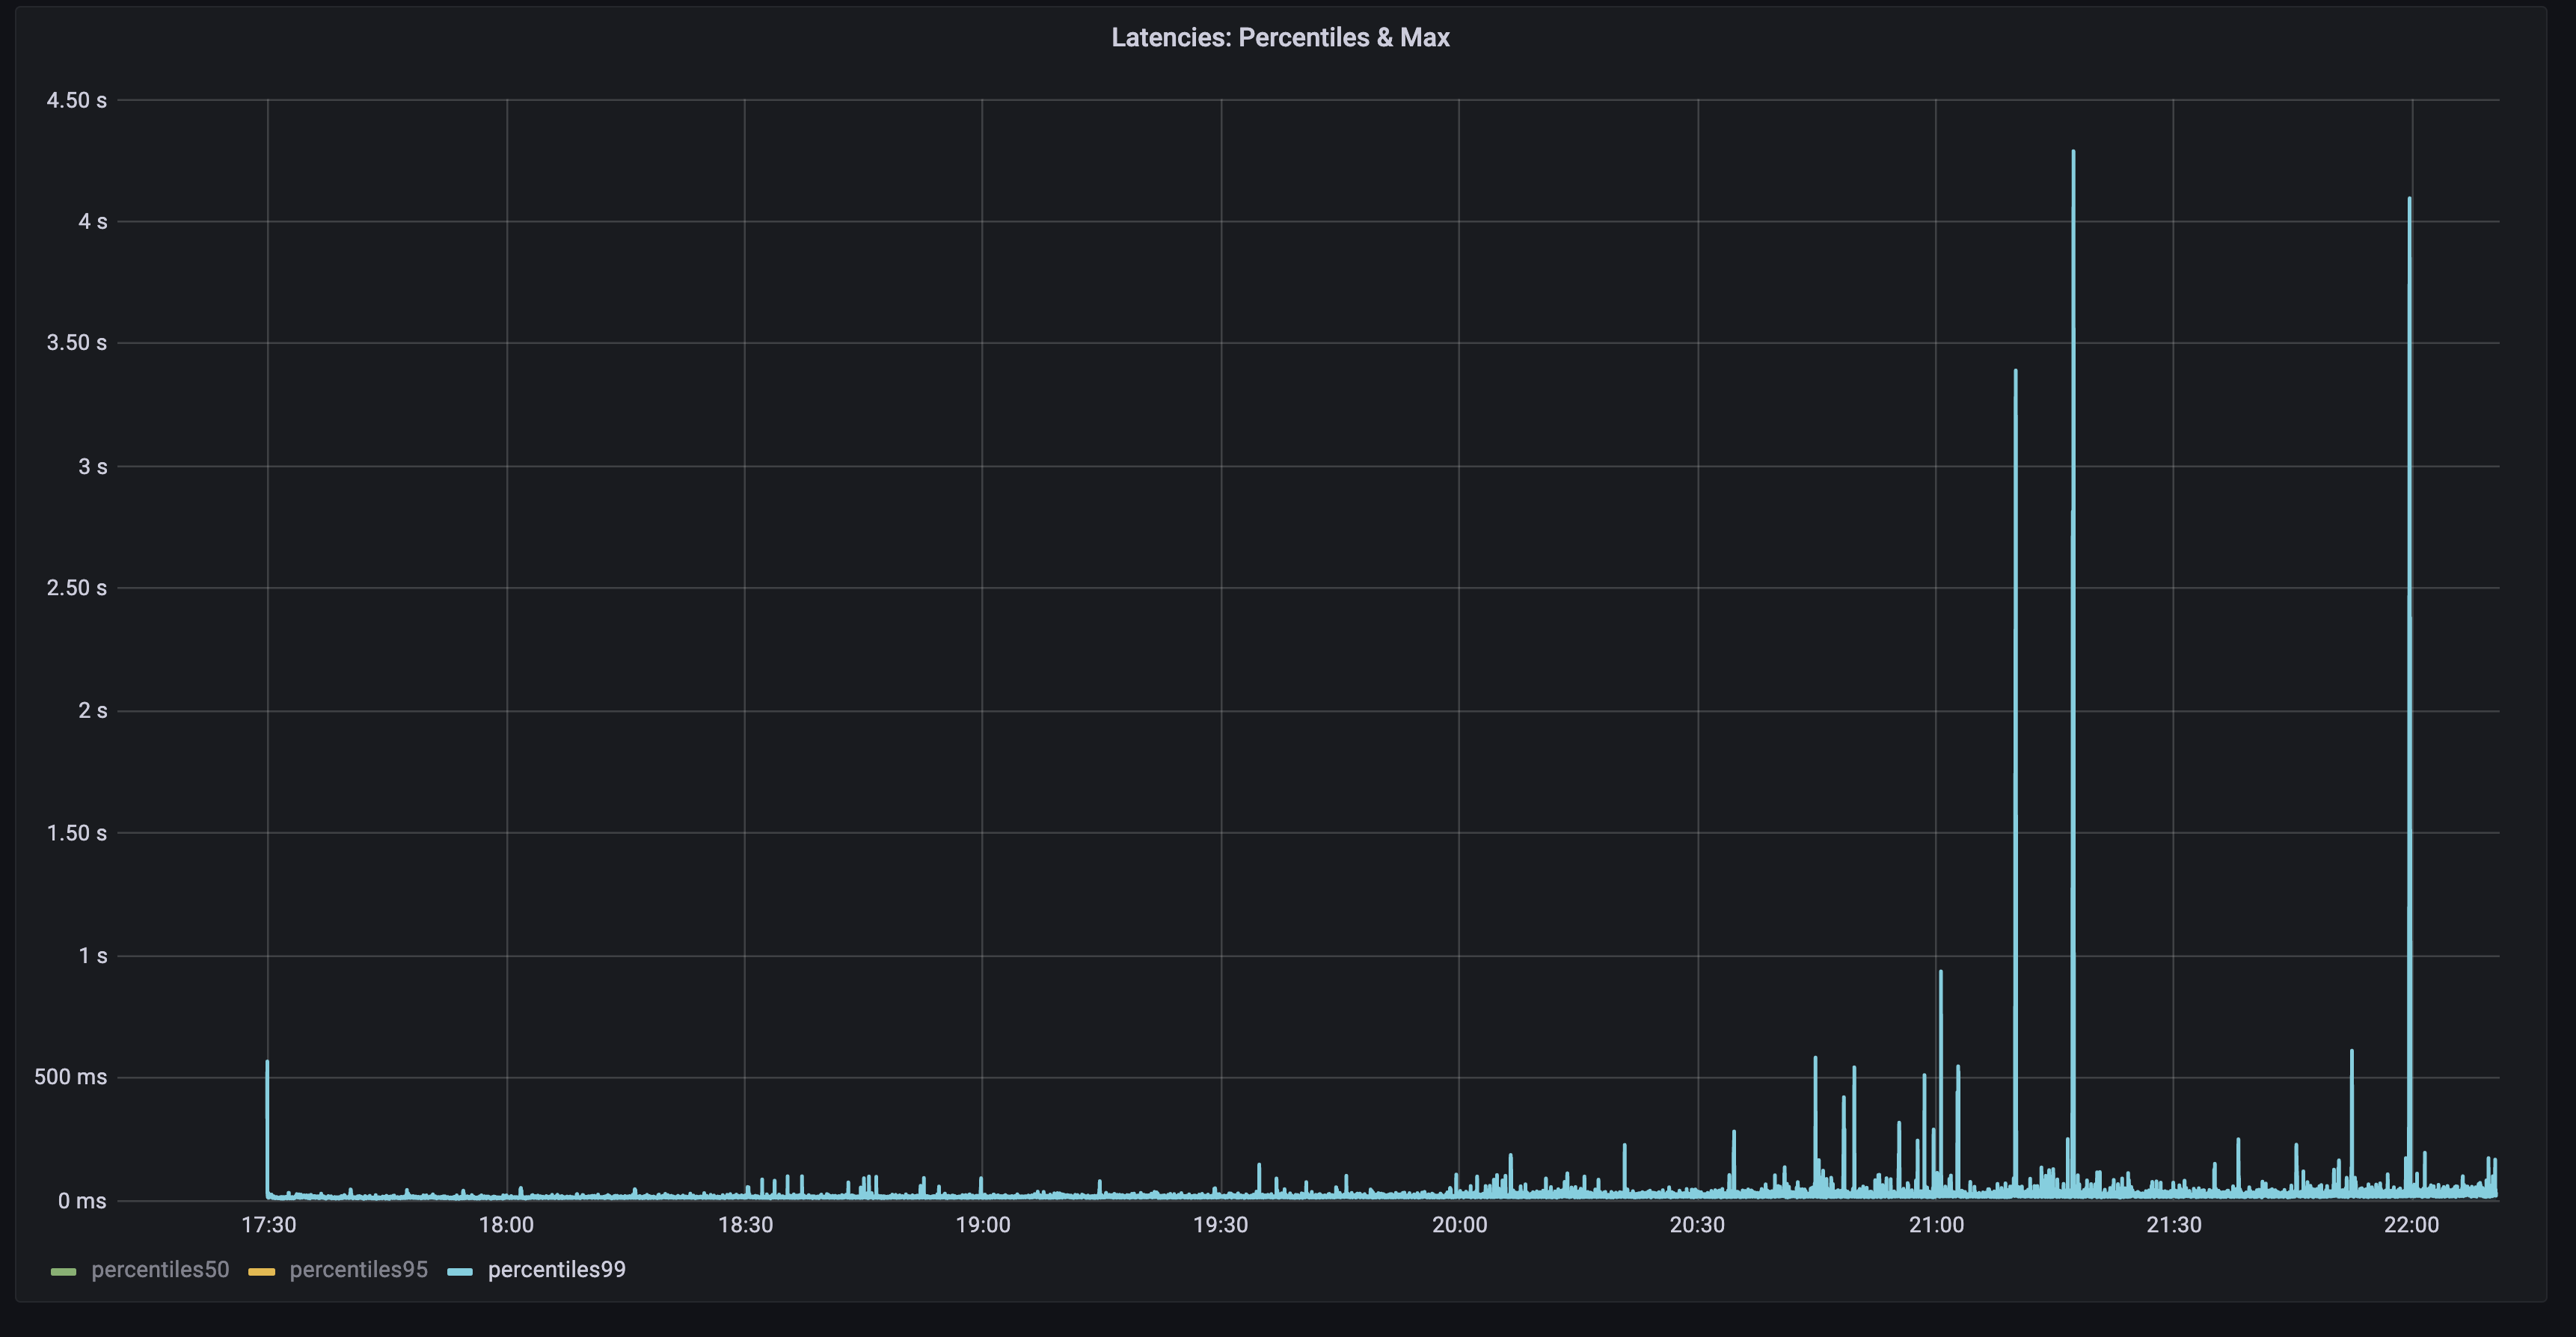Screen dimensions: 2576x1337
Task: Click the 2 s y-axis label
Action: point(93,711)
